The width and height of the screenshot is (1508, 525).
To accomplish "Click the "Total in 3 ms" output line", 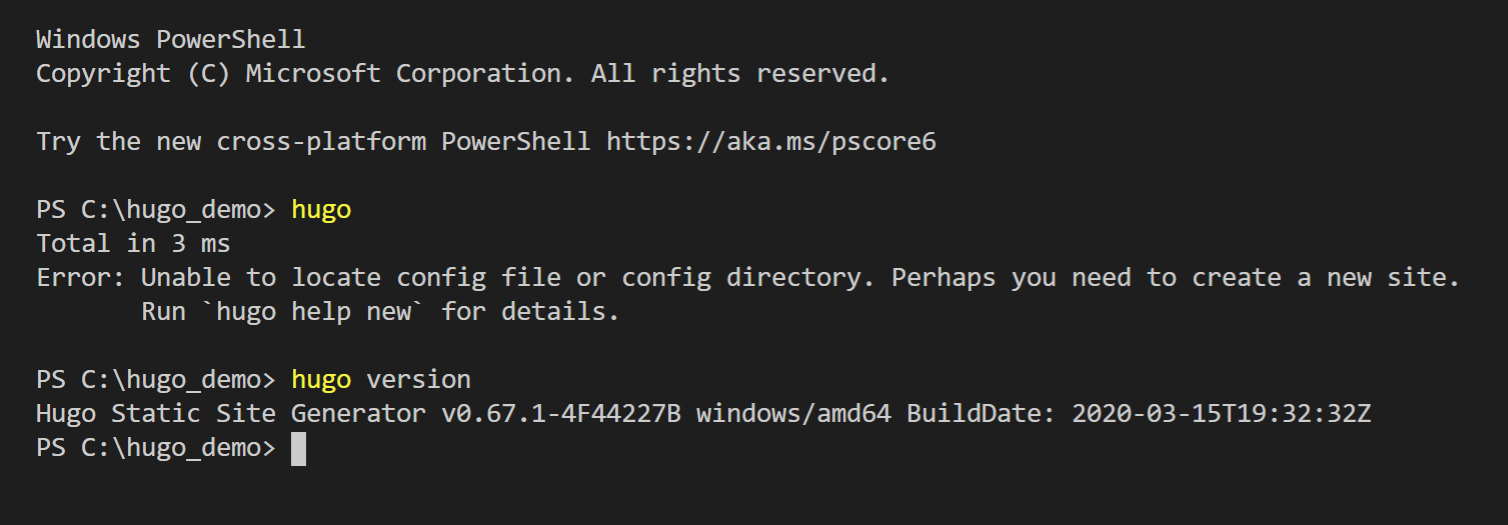I will 133,244.
